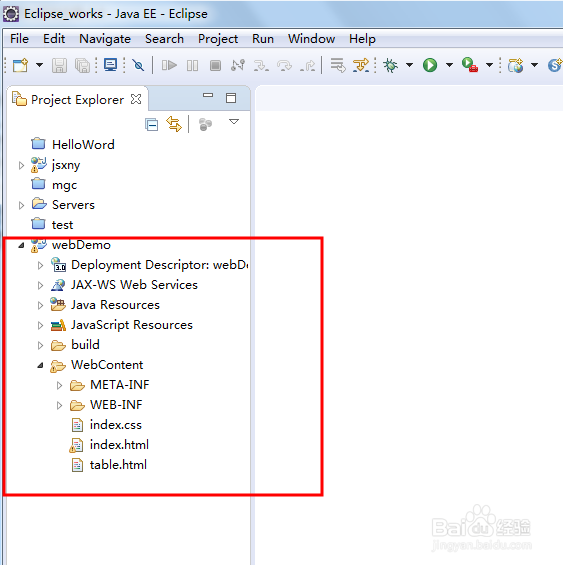This screenshot has width=563, height=565.
Task: Click the Save toolbar icon
Action: click(x=59, y=66)
